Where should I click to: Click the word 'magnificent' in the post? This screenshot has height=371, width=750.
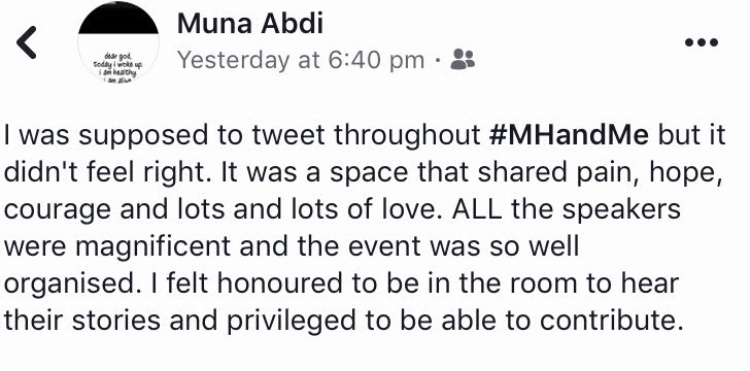click(x=153, y=247)
